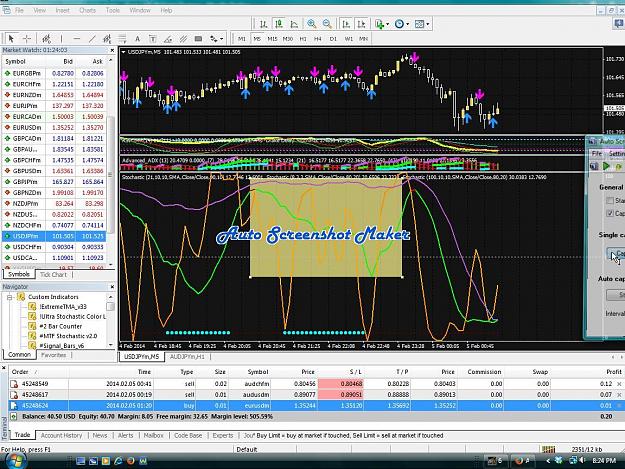The height and width of the screenshot is (469, 625).
Task: Switch chart to bar chart style
Action: pos(263,24)
